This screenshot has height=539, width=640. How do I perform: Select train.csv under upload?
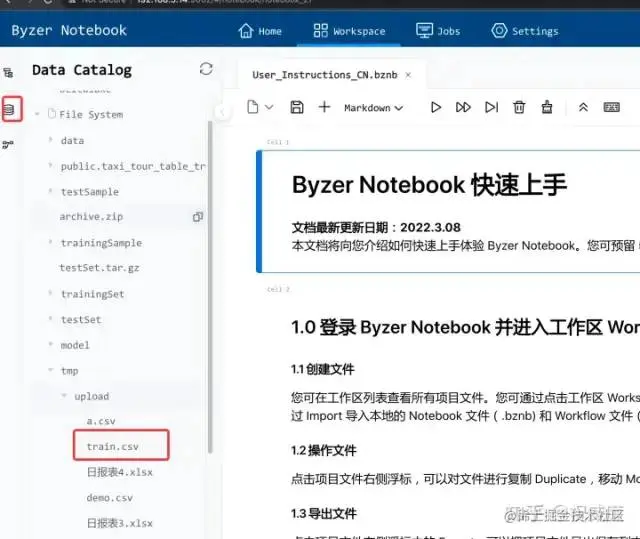coord(112,447)
